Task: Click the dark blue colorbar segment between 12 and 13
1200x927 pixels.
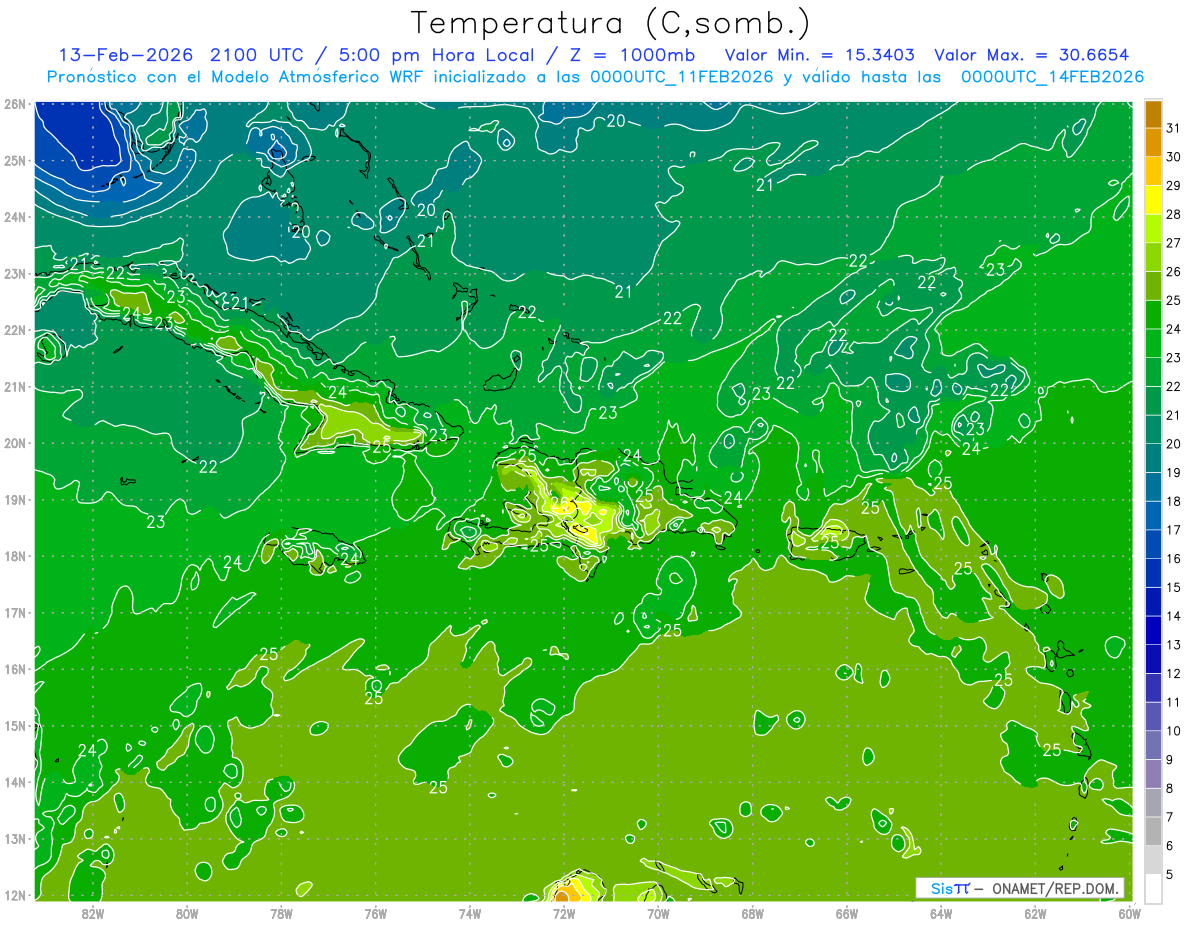Action: [x=1153, y=659]
